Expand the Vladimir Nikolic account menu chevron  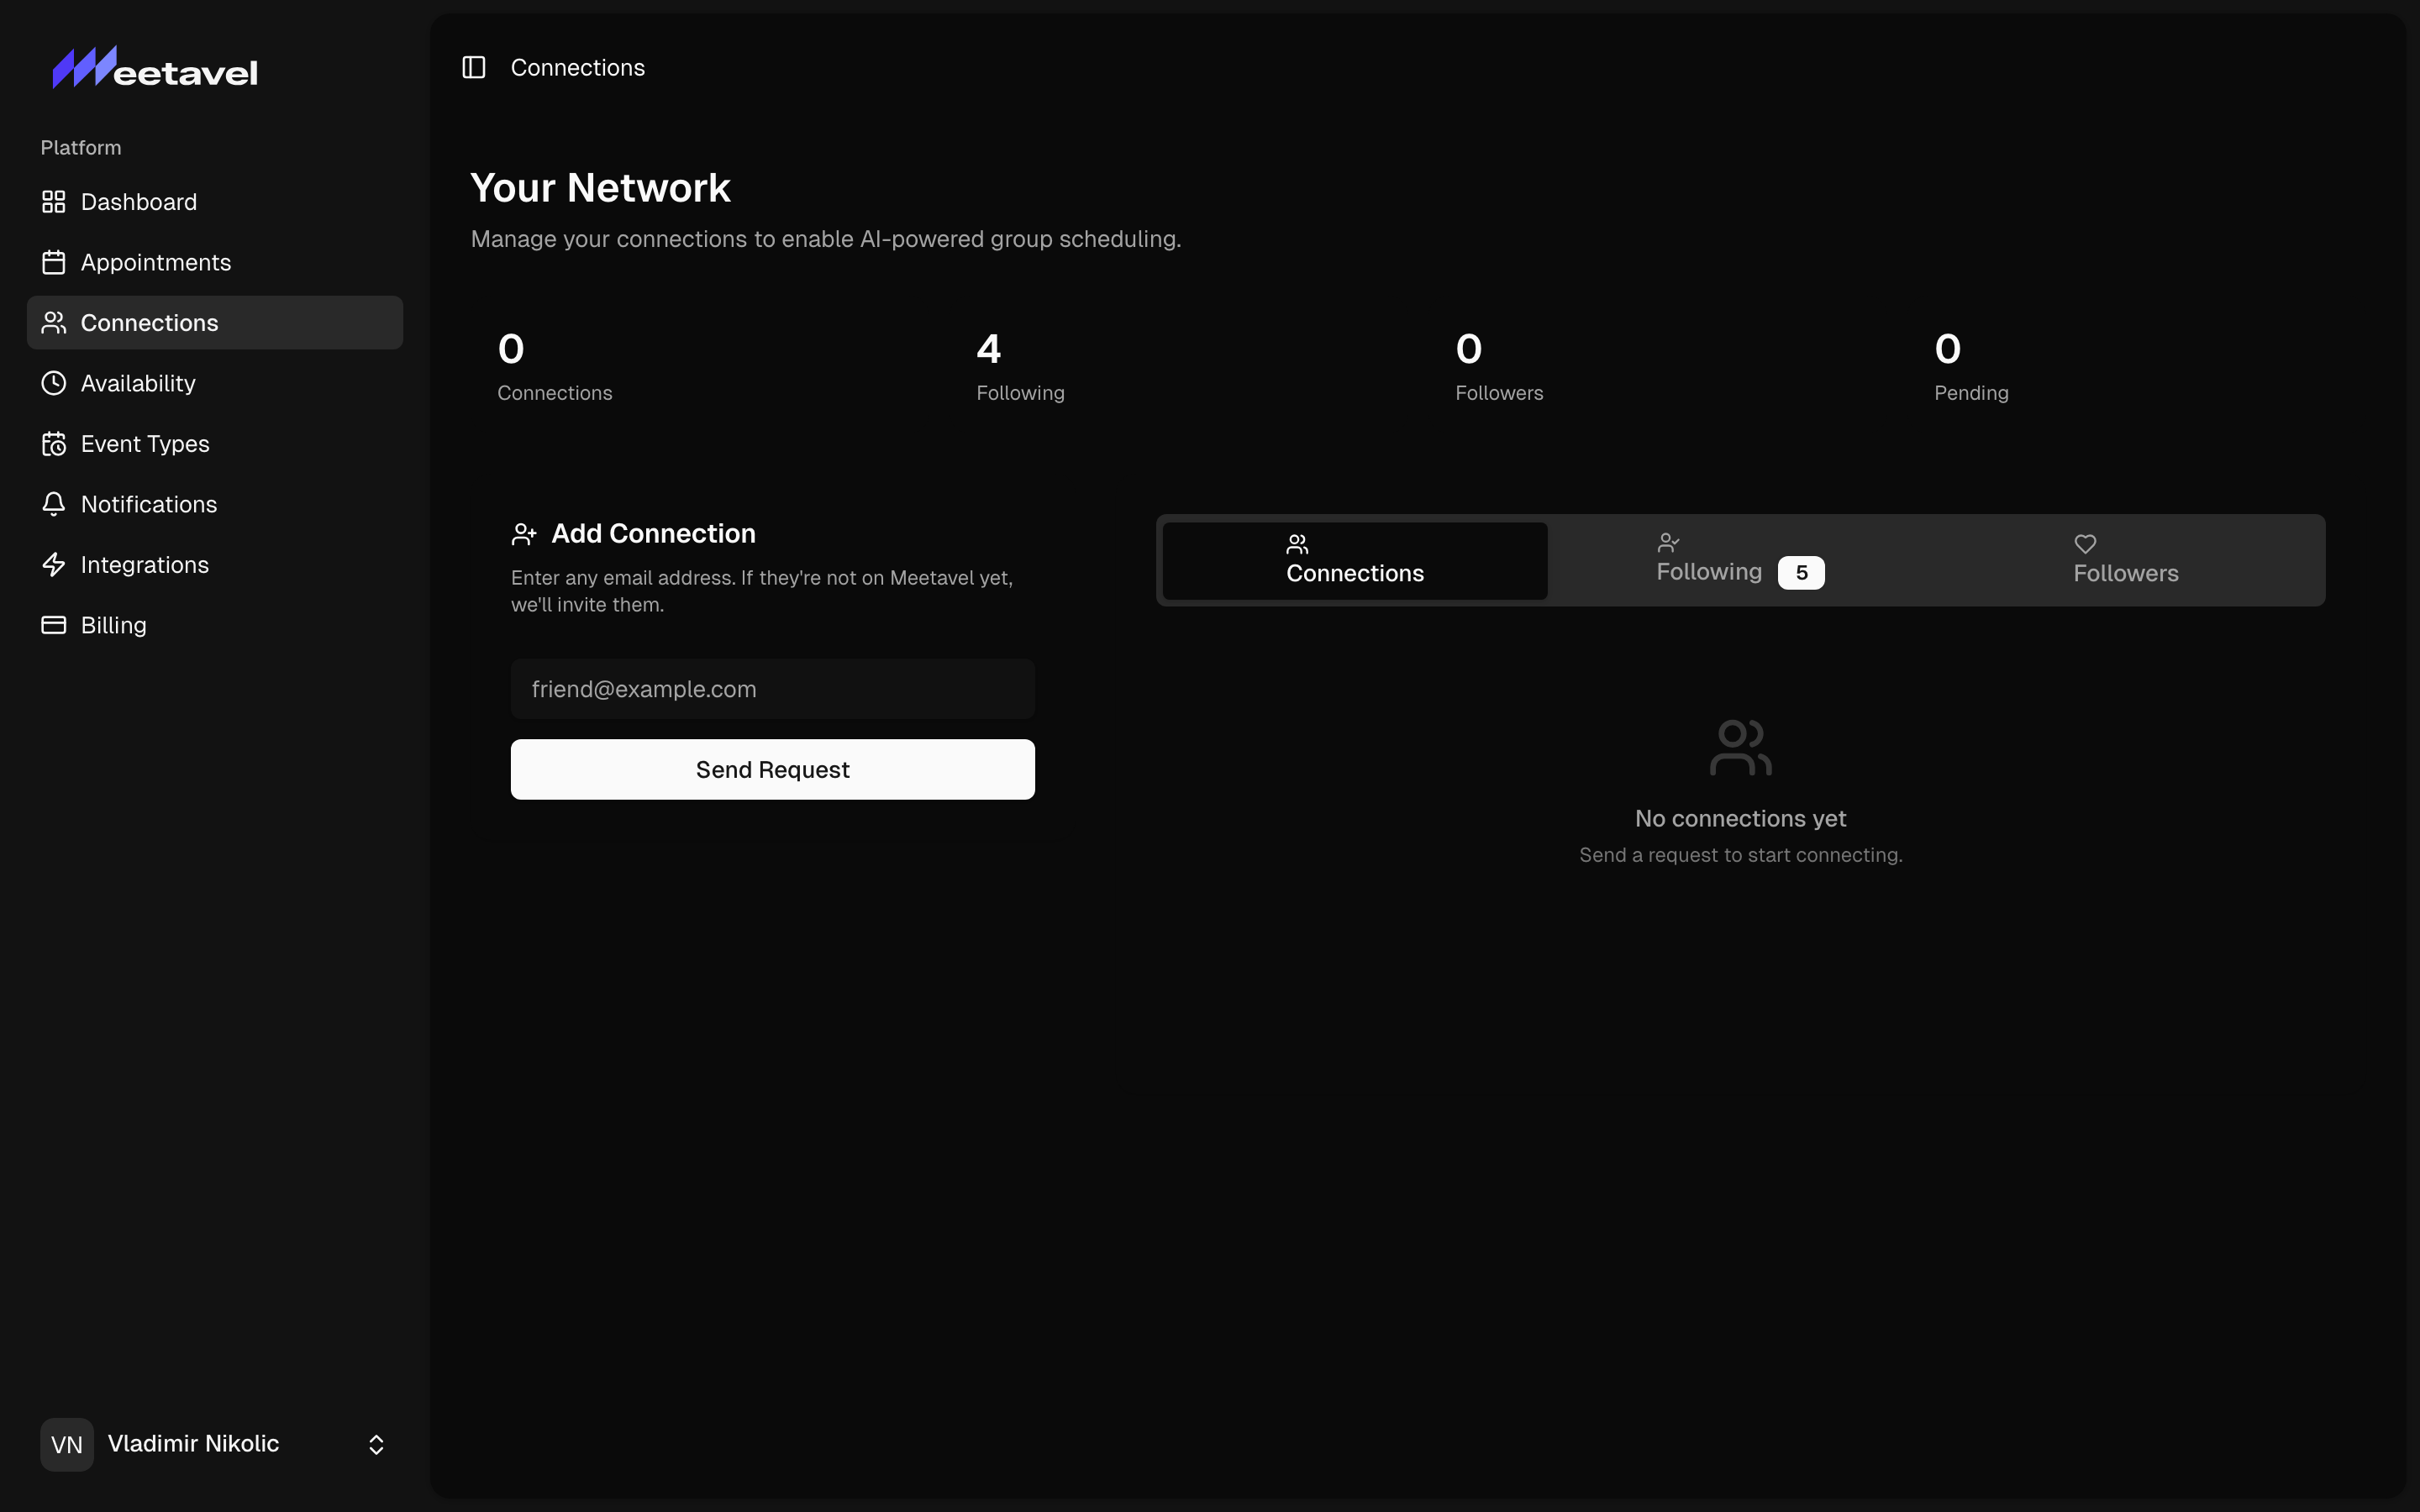pos(376,1444)
